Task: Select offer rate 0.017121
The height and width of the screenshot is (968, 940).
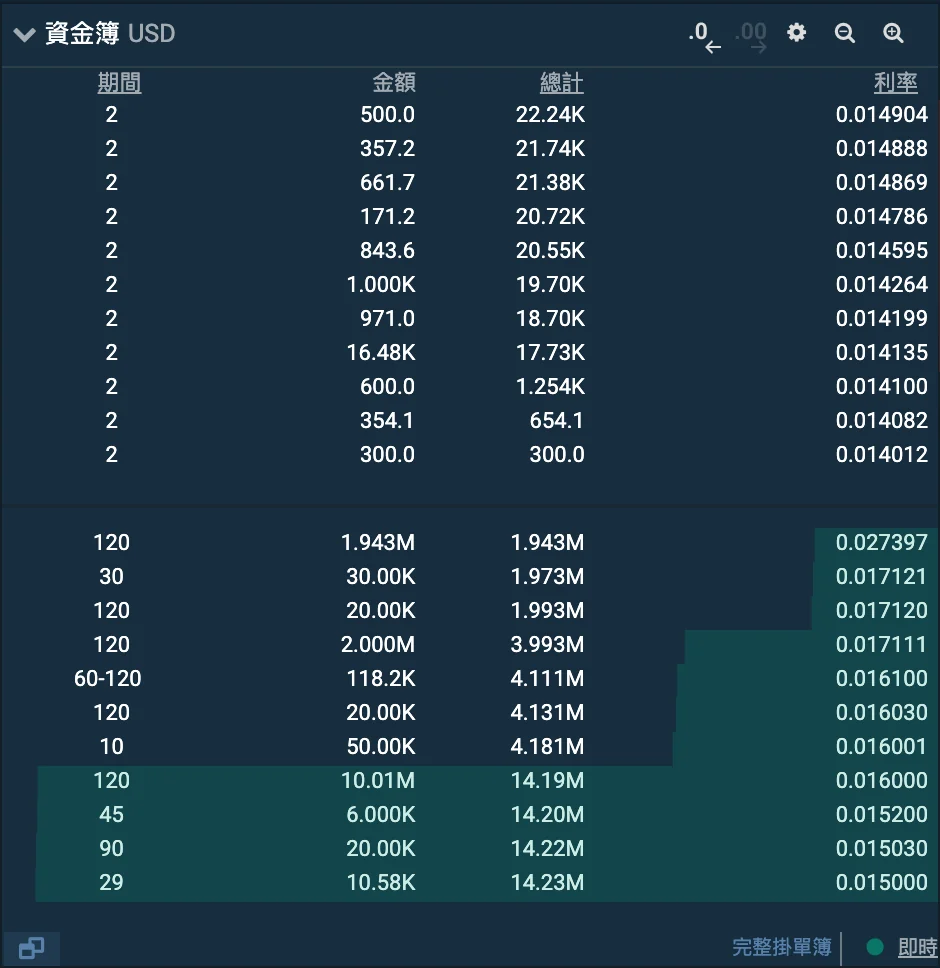Action: [881, 576]
